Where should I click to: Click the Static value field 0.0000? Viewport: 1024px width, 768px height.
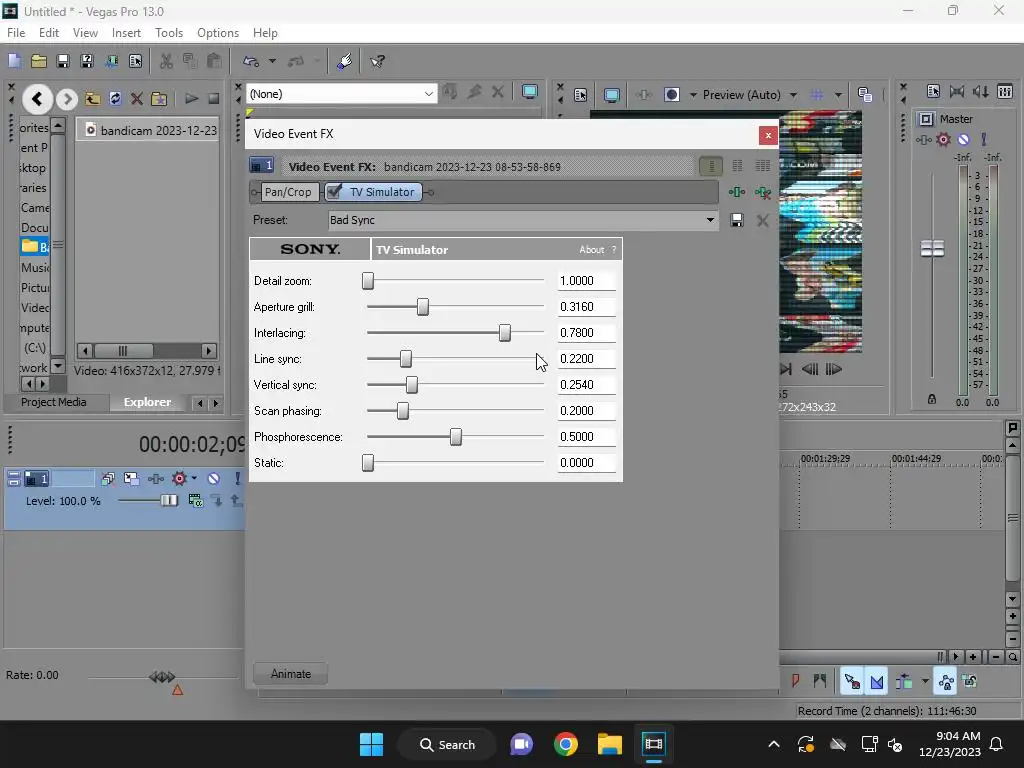click(586, 462)
